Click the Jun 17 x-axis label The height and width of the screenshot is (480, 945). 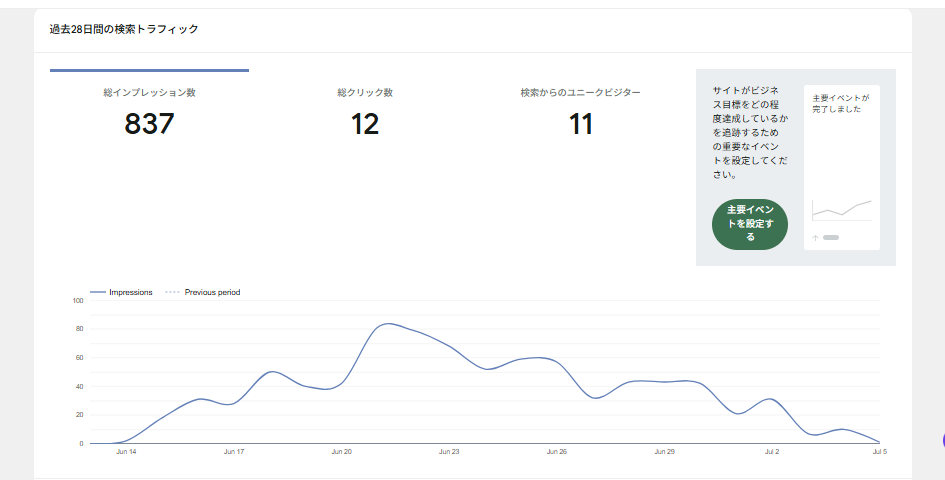click(x=234, y=452)
